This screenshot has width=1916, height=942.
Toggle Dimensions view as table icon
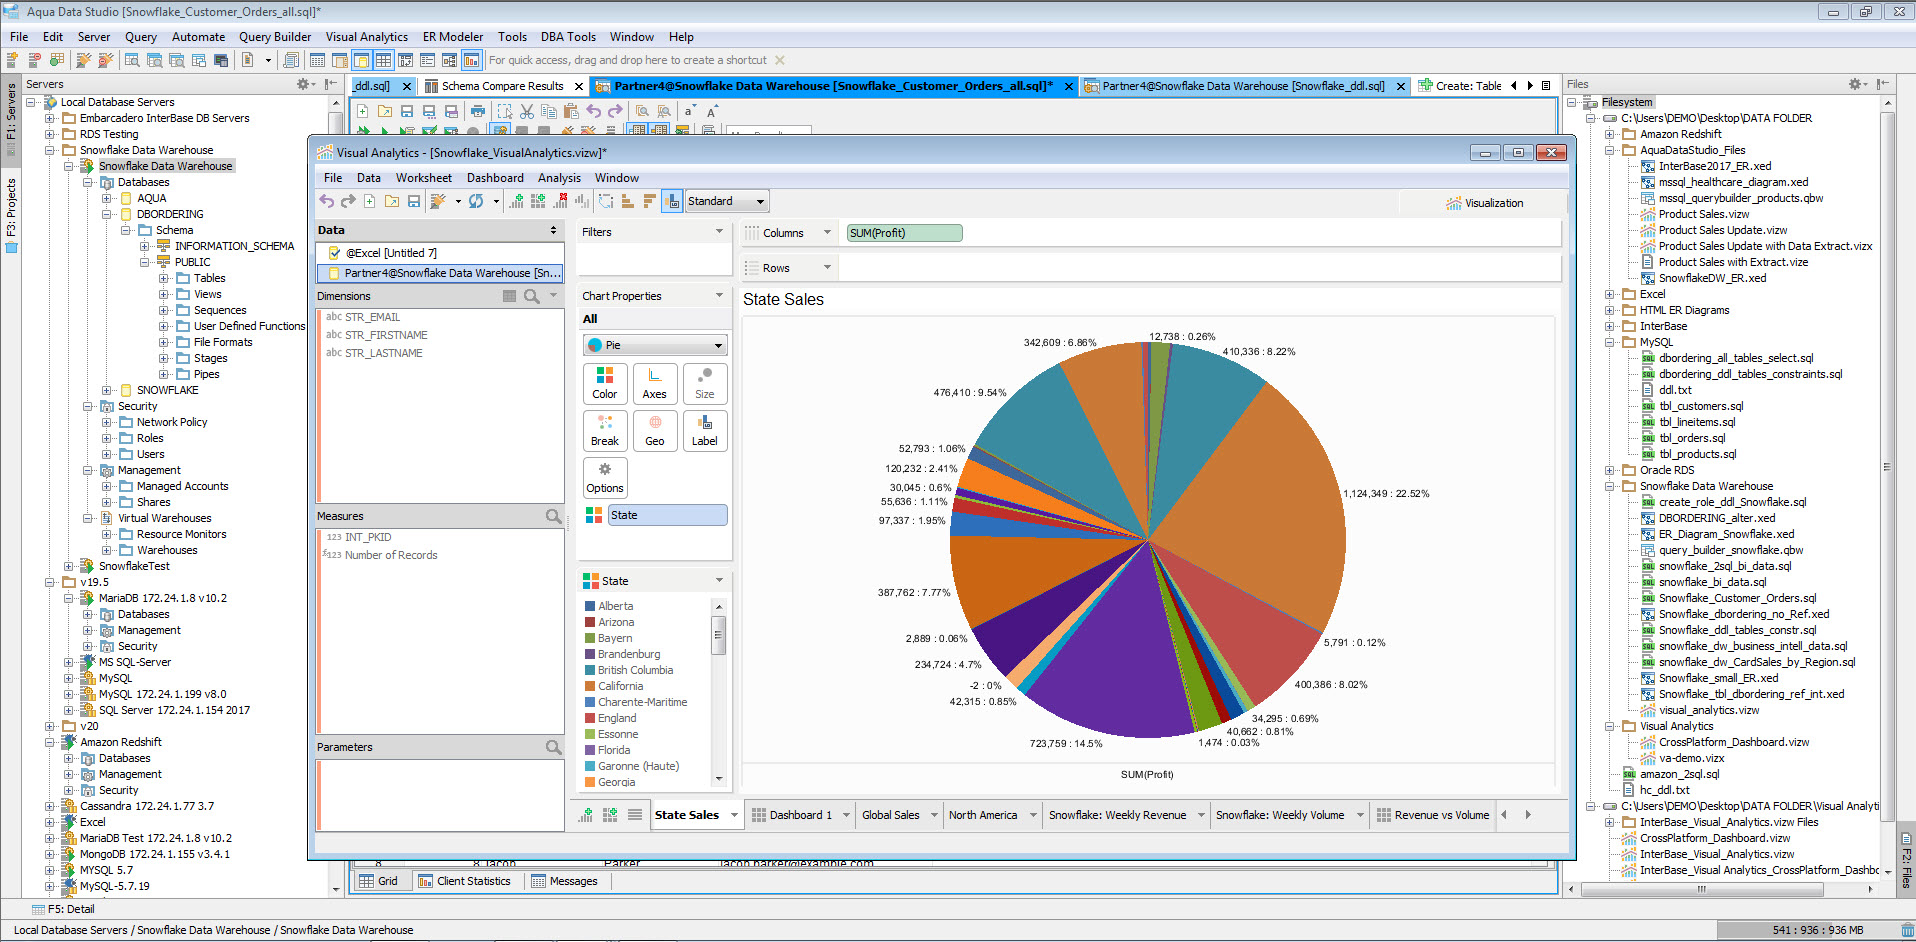click(x=510, y=296)
